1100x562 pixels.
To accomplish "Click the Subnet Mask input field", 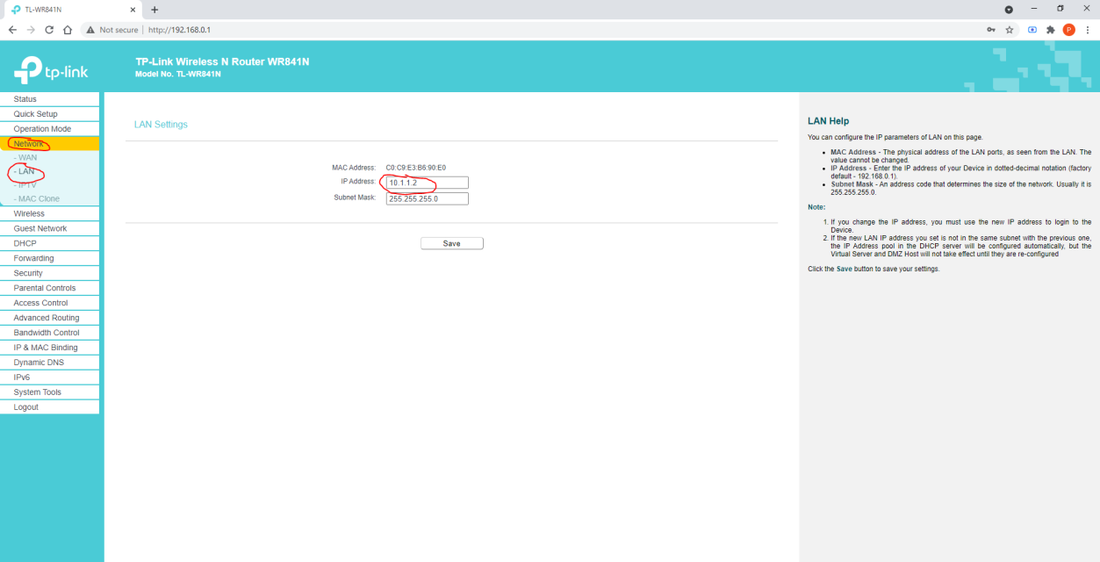I will 427,199.
